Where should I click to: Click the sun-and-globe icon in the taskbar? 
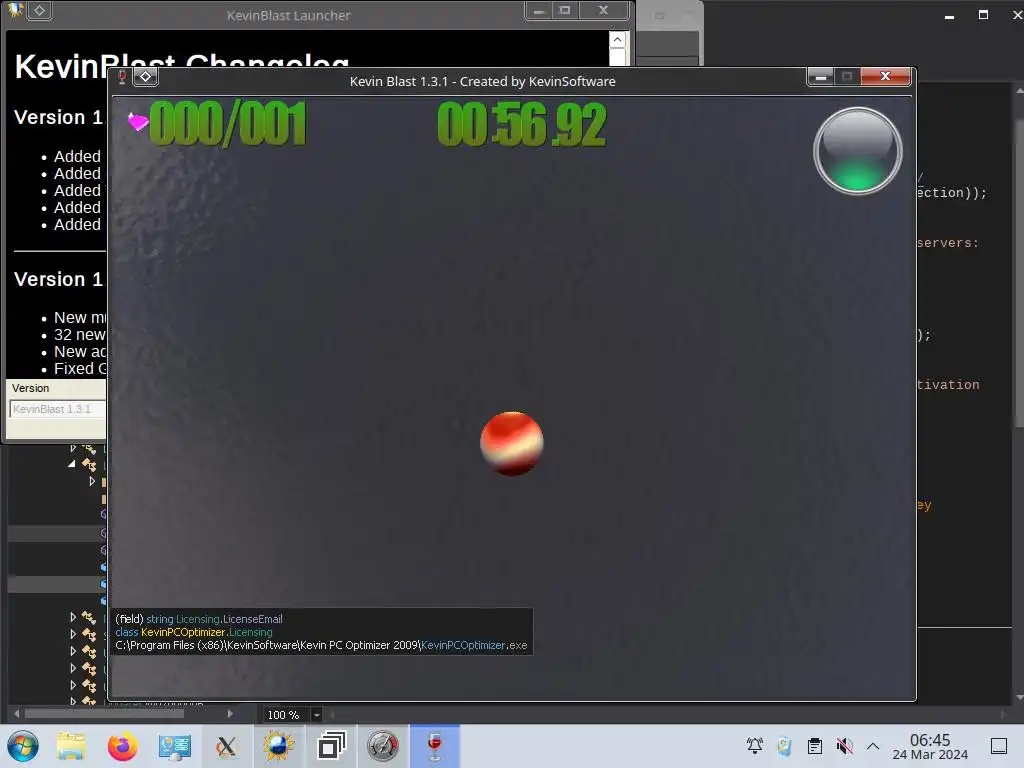click(279, 746)
